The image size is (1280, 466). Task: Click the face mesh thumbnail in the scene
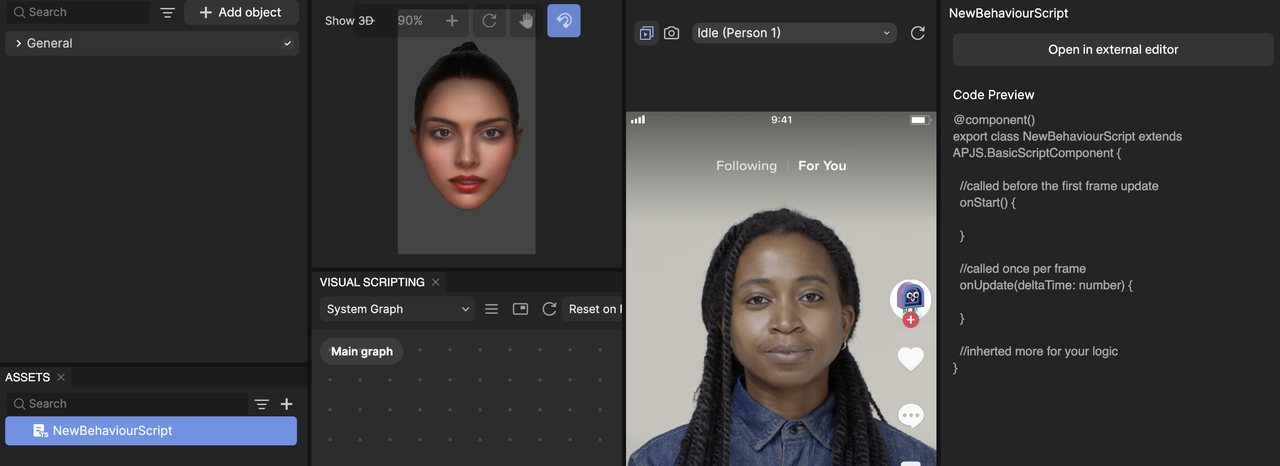(x=466, y=125)
